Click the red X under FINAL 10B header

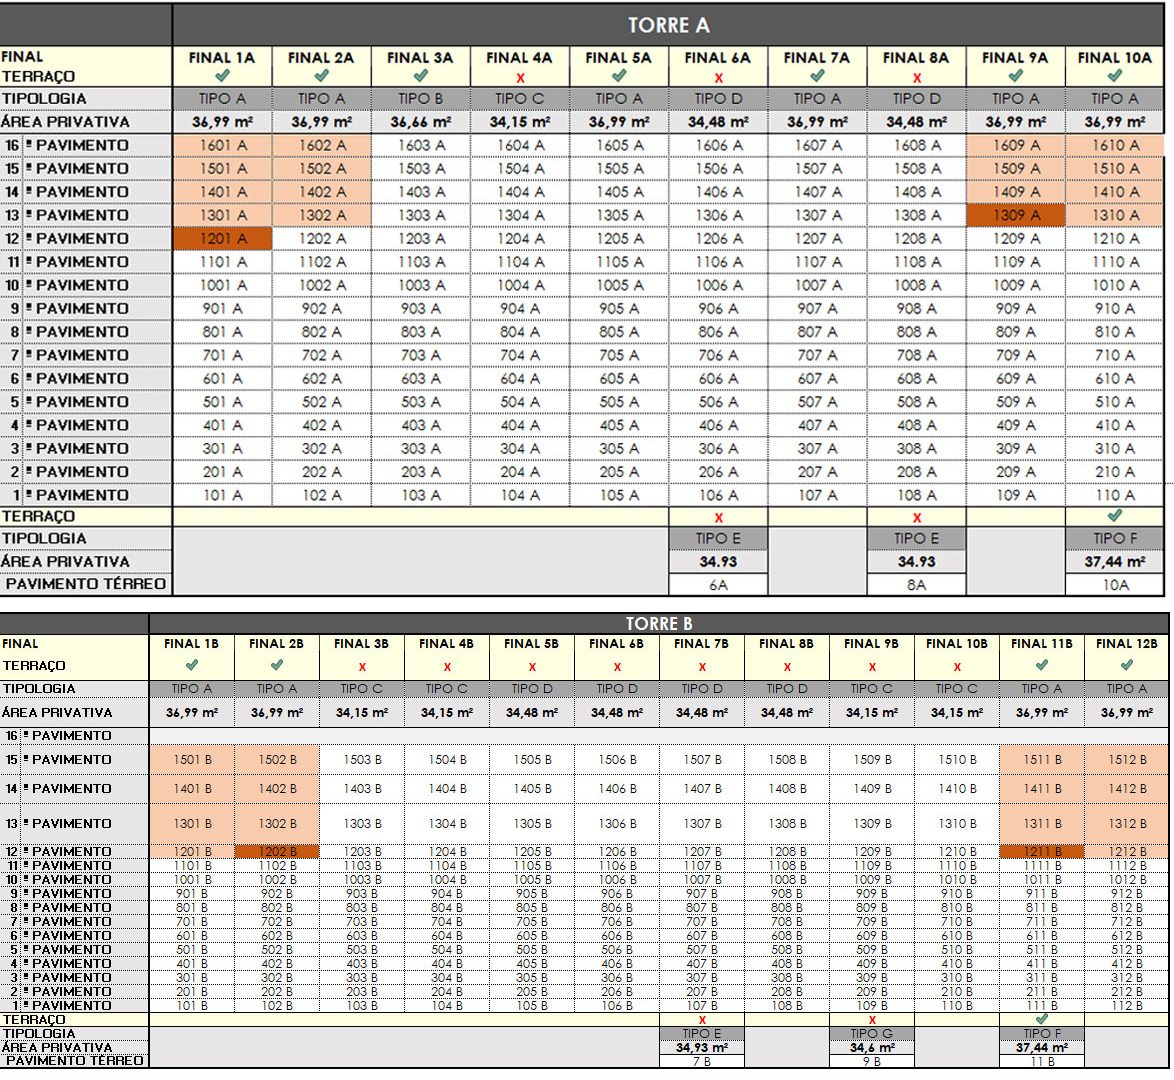coord(957,667)
